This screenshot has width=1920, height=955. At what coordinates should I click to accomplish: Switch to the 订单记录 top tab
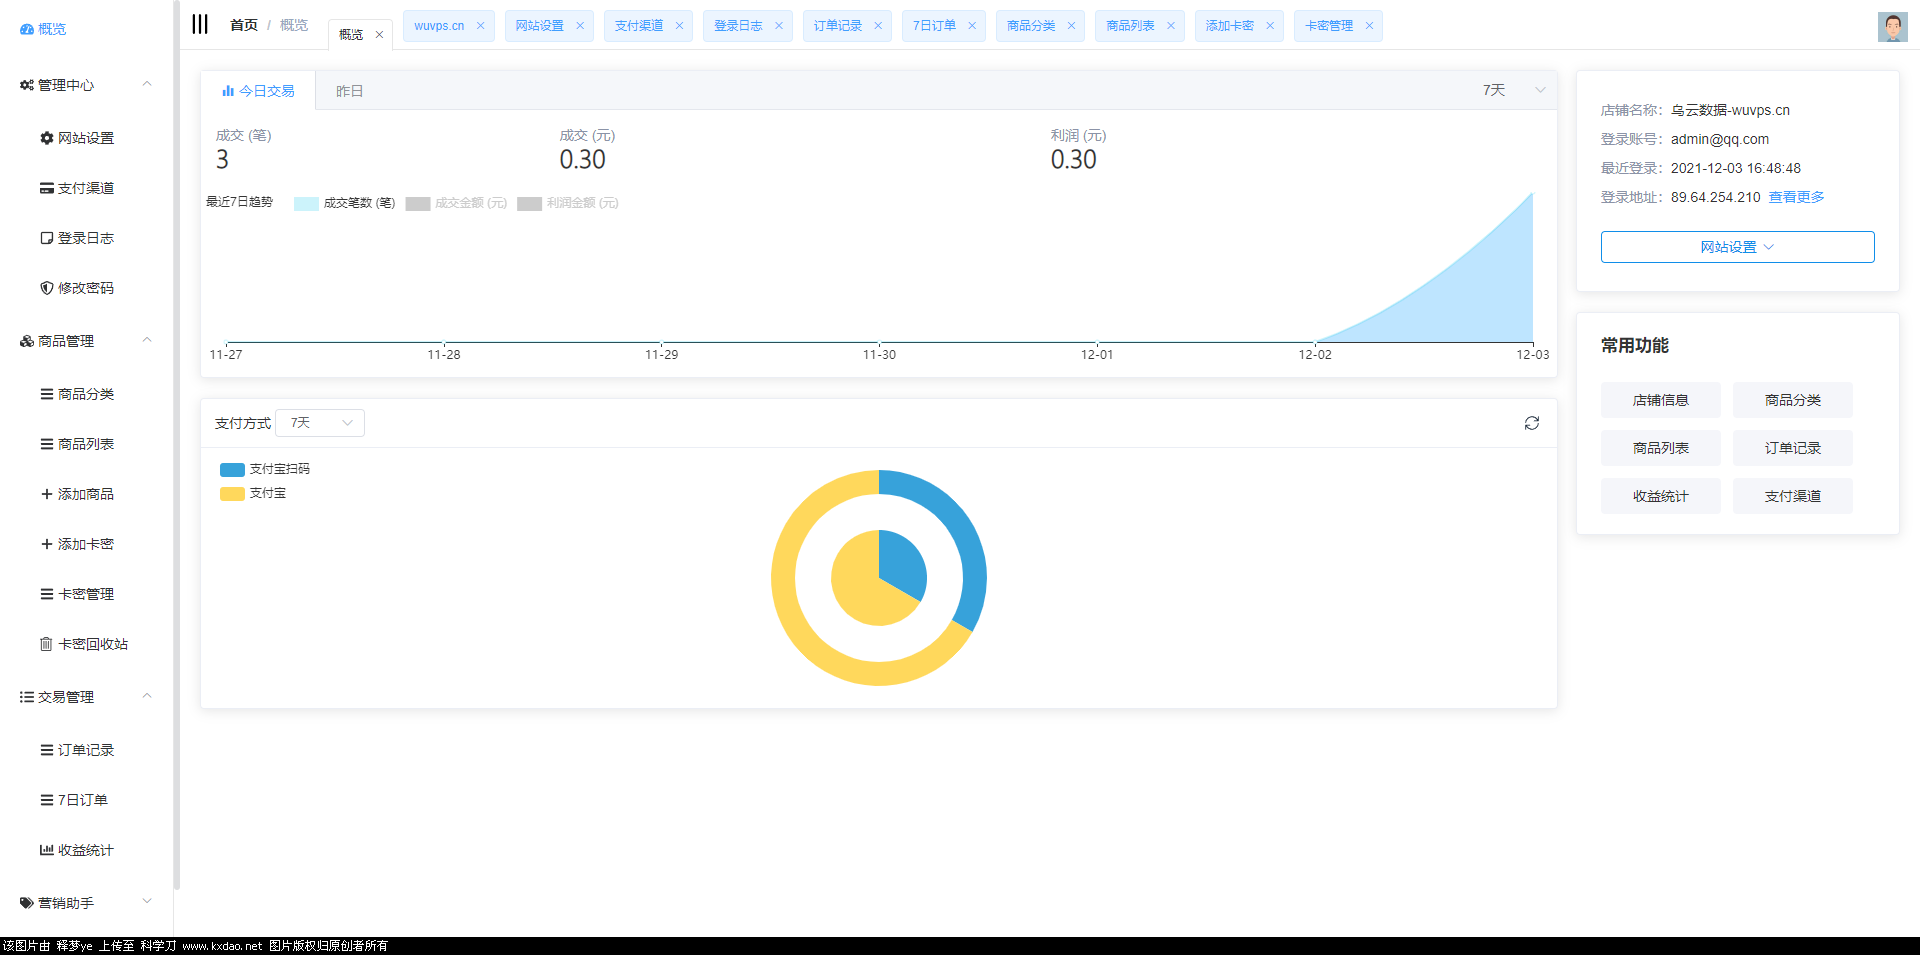pyautogui.click(x=837, y=26)
